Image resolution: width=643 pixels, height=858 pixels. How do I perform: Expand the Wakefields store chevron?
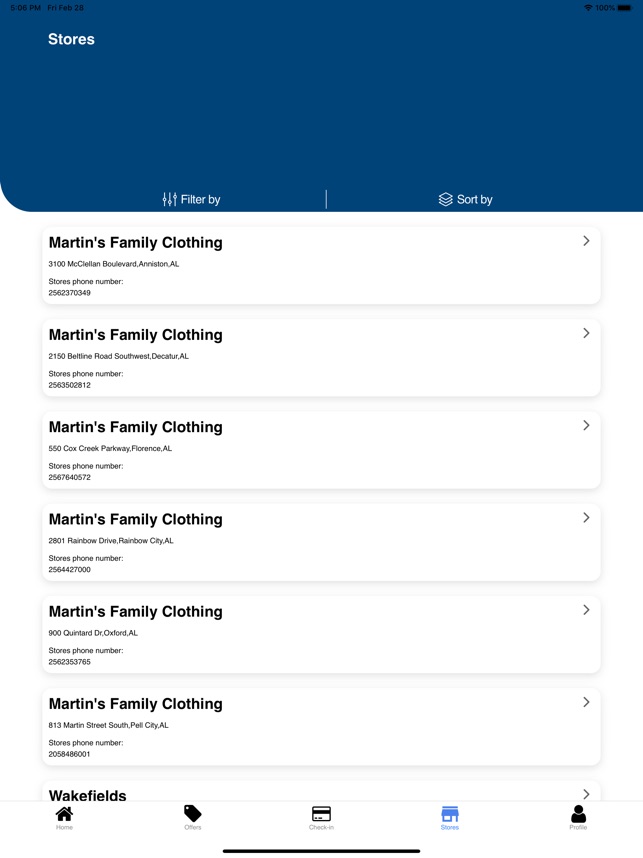586,794
